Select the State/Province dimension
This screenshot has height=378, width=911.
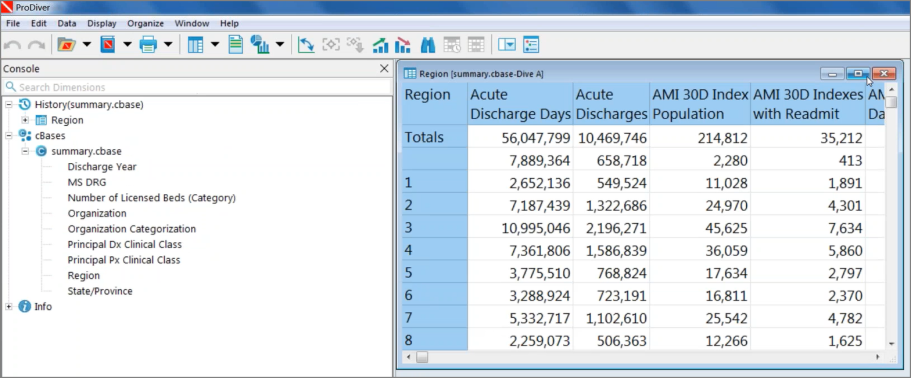tap(100, 291)
